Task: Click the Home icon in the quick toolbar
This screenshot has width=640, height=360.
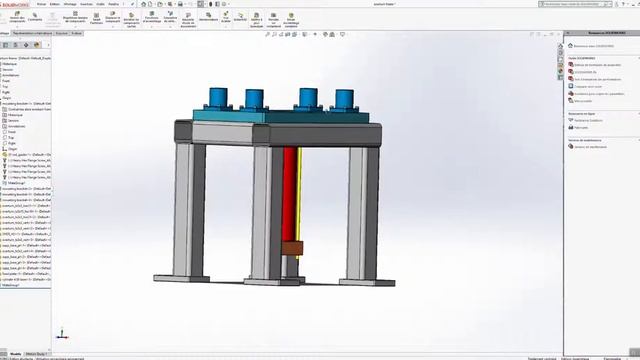Action: (x=144, y=4)
